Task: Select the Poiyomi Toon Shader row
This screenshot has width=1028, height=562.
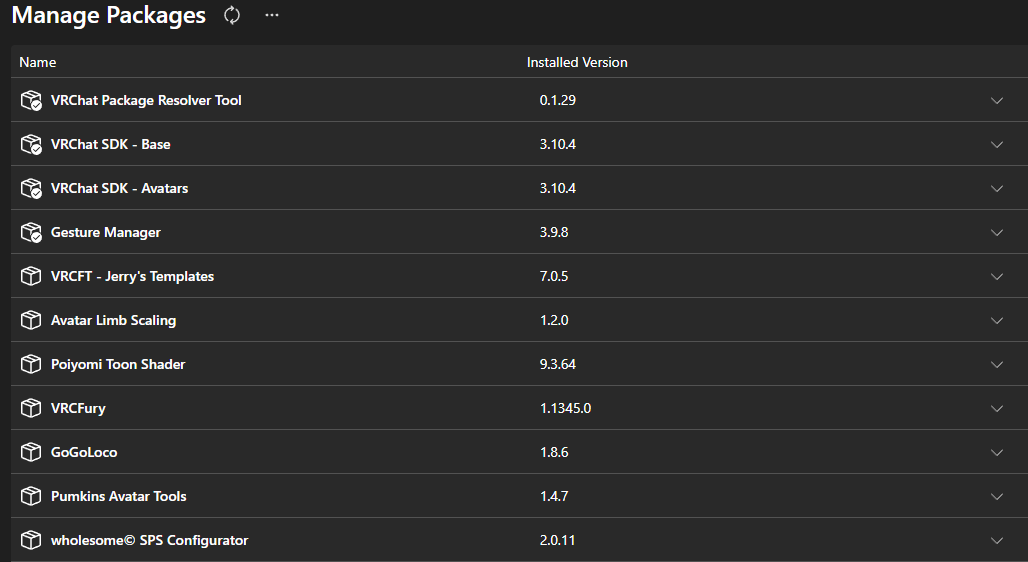Action: [519, 364]
